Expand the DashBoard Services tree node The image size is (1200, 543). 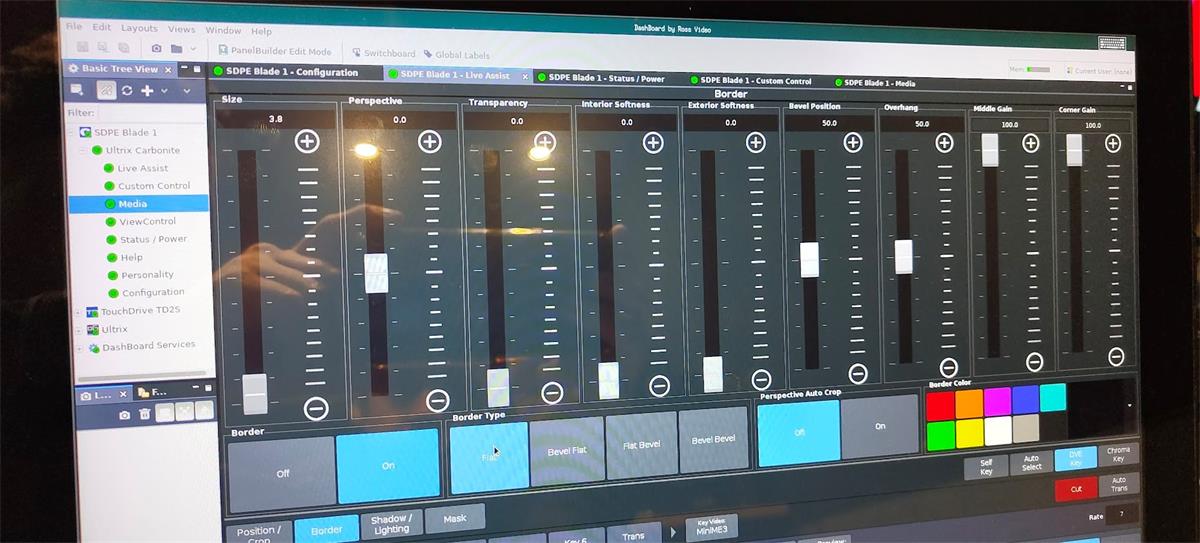click(x=79, y=348)
